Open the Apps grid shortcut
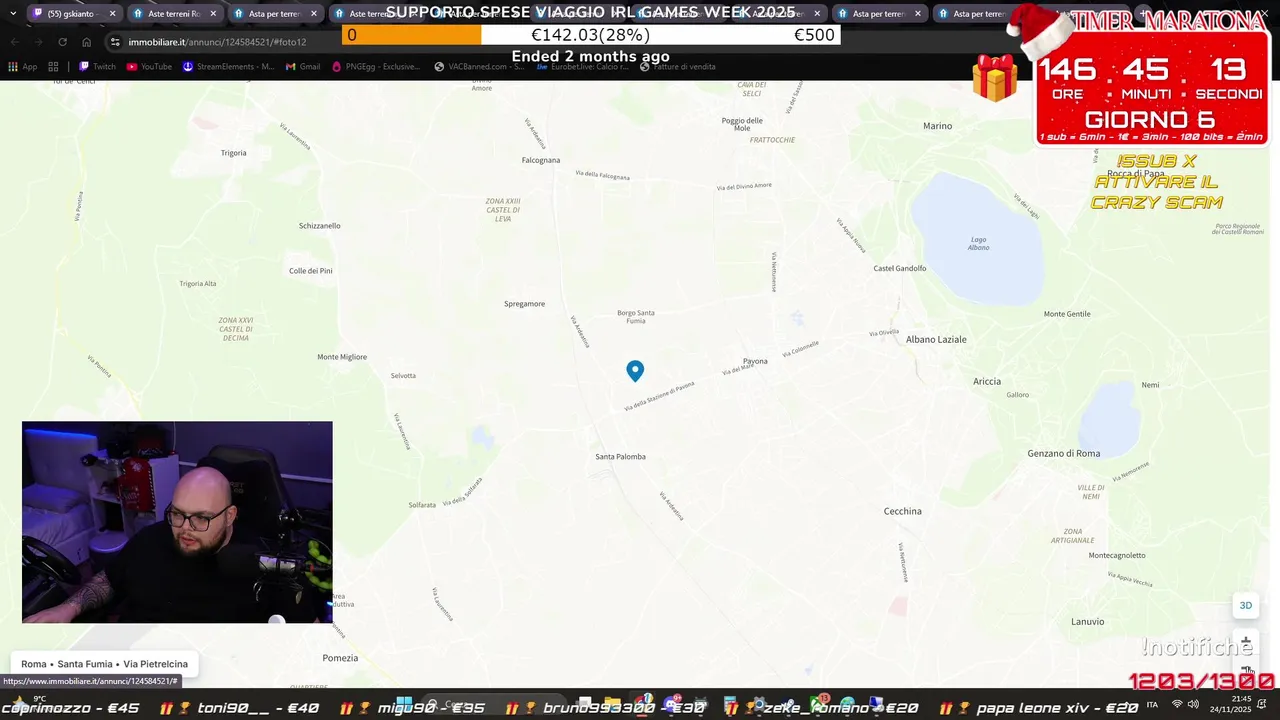Image resolution: width=1280 pixels, height=720 pixels. point(22,67)
